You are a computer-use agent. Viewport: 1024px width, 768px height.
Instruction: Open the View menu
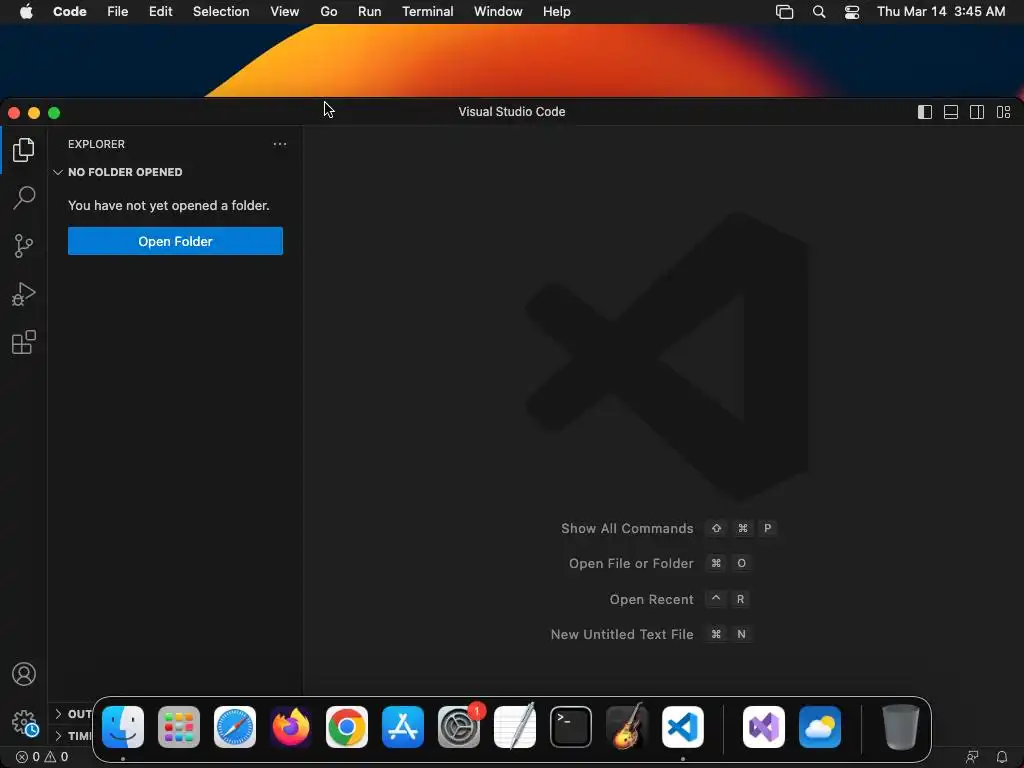pos(284,12)
